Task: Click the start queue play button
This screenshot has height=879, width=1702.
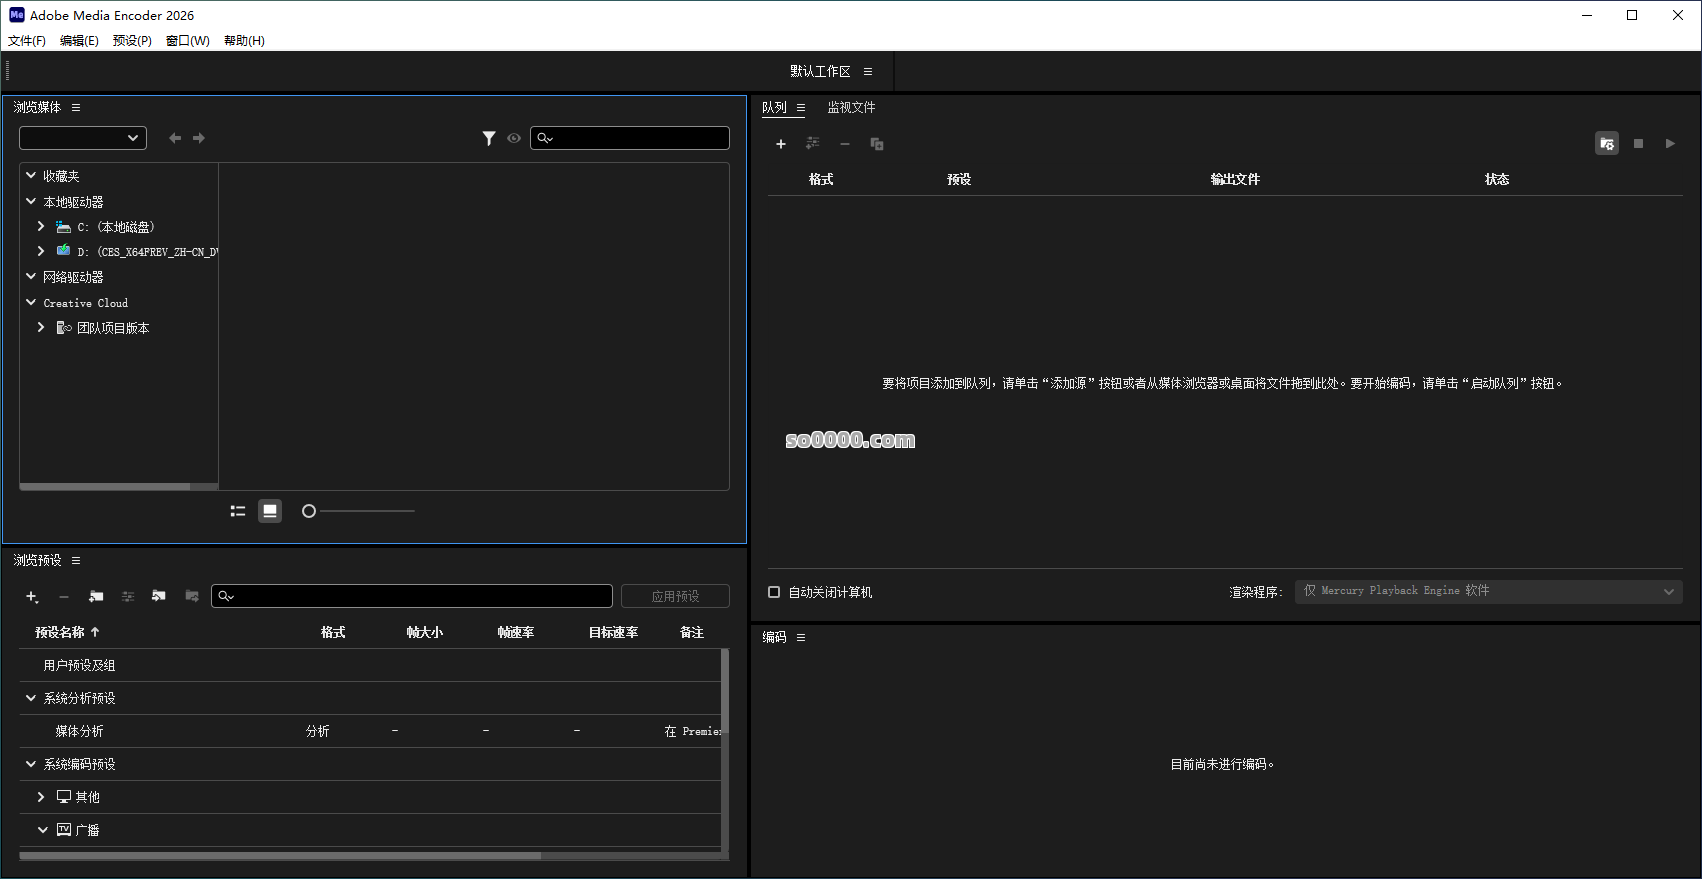Action: click(x=1670, y=144)
